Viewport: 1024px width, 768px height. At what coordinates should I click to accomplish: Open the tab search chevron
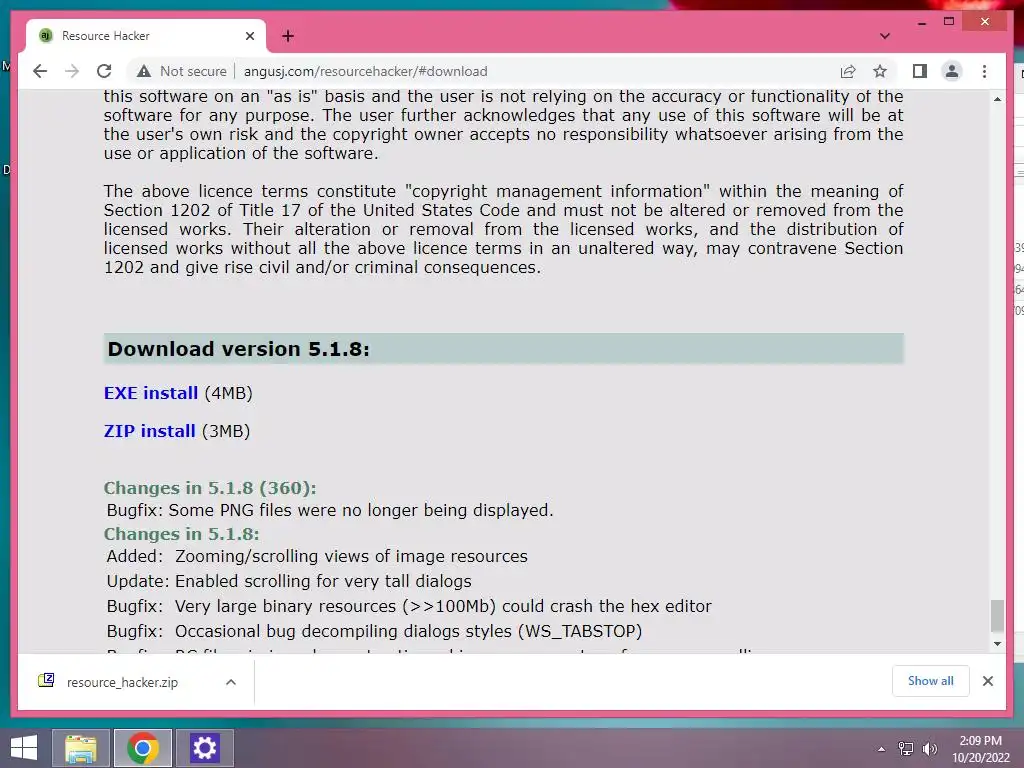pyautogui.click(x=885, y=36)
